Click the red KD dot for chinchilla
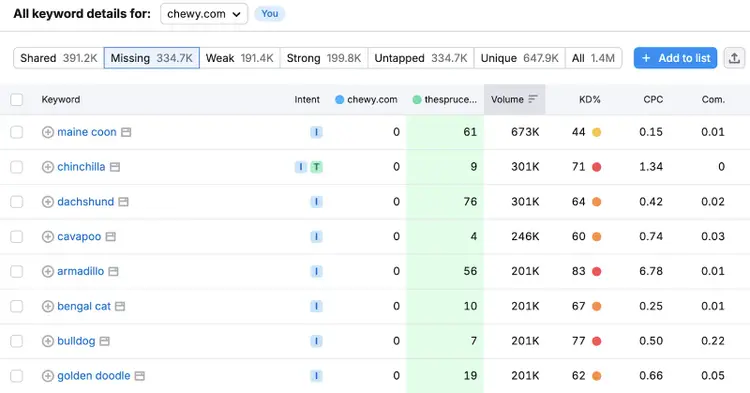Image resolution: width=750 pixels, height=393 pixels. click(596, 167)
